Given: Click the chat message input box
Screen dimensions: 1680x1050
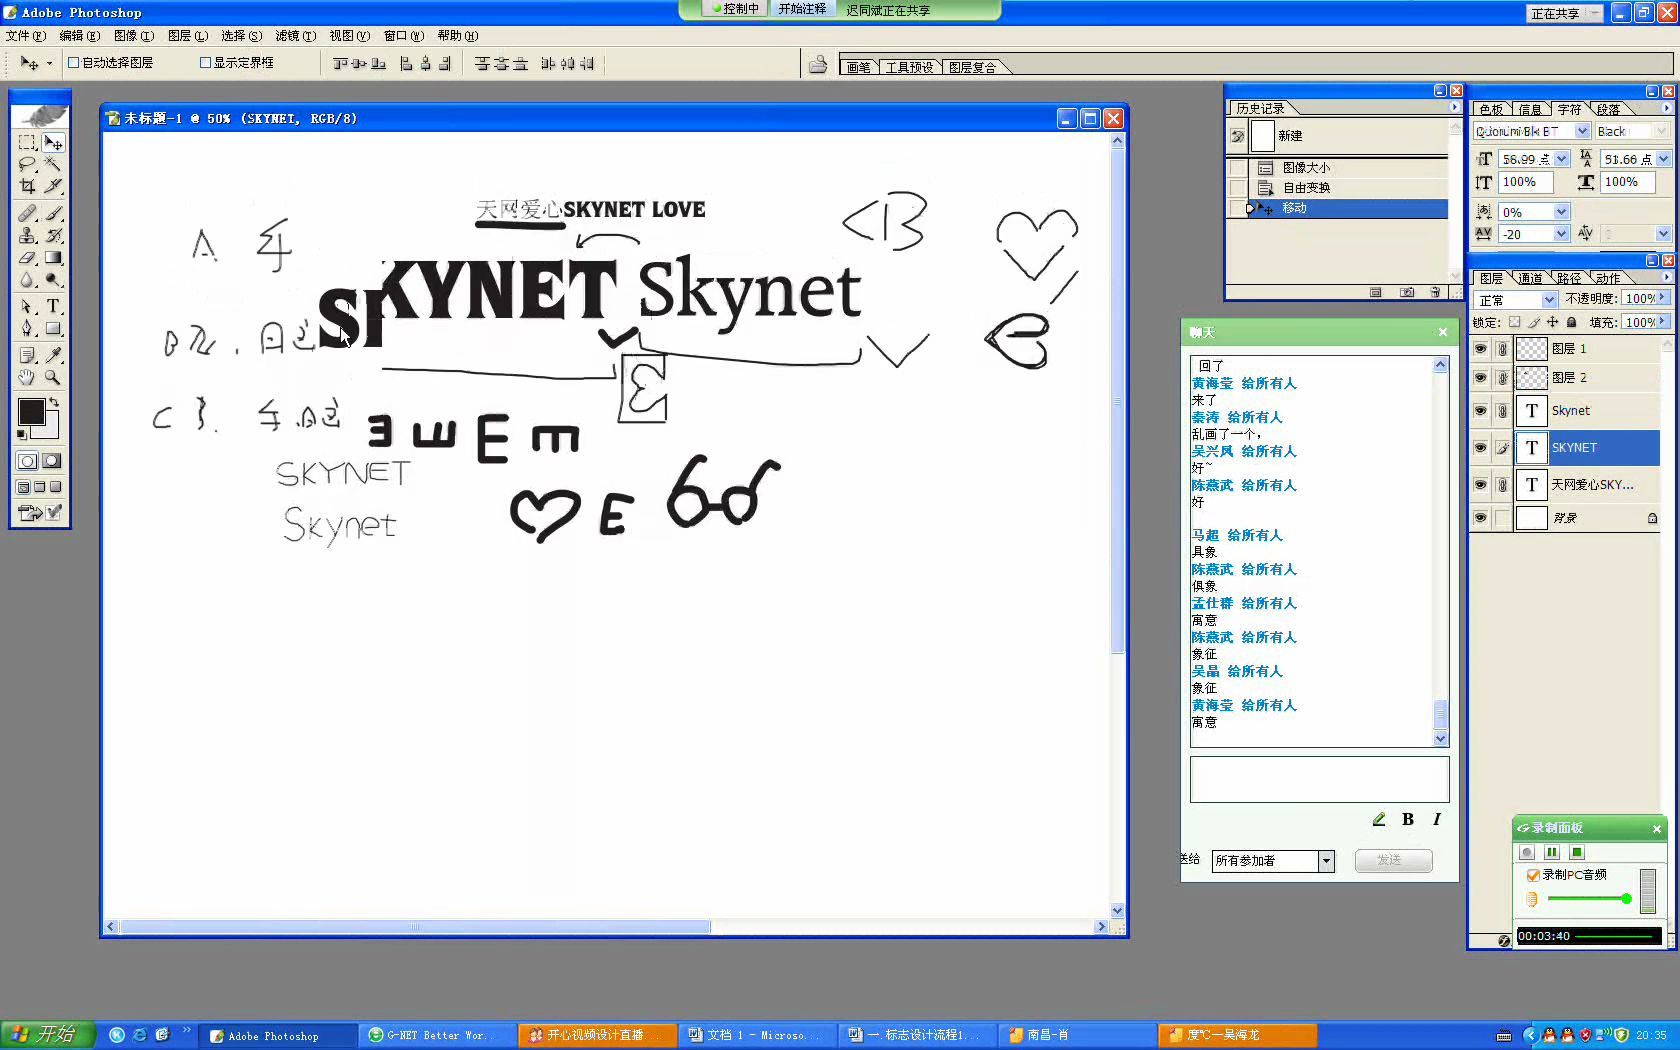Looking at the screenshot, I should (1319, 779).
